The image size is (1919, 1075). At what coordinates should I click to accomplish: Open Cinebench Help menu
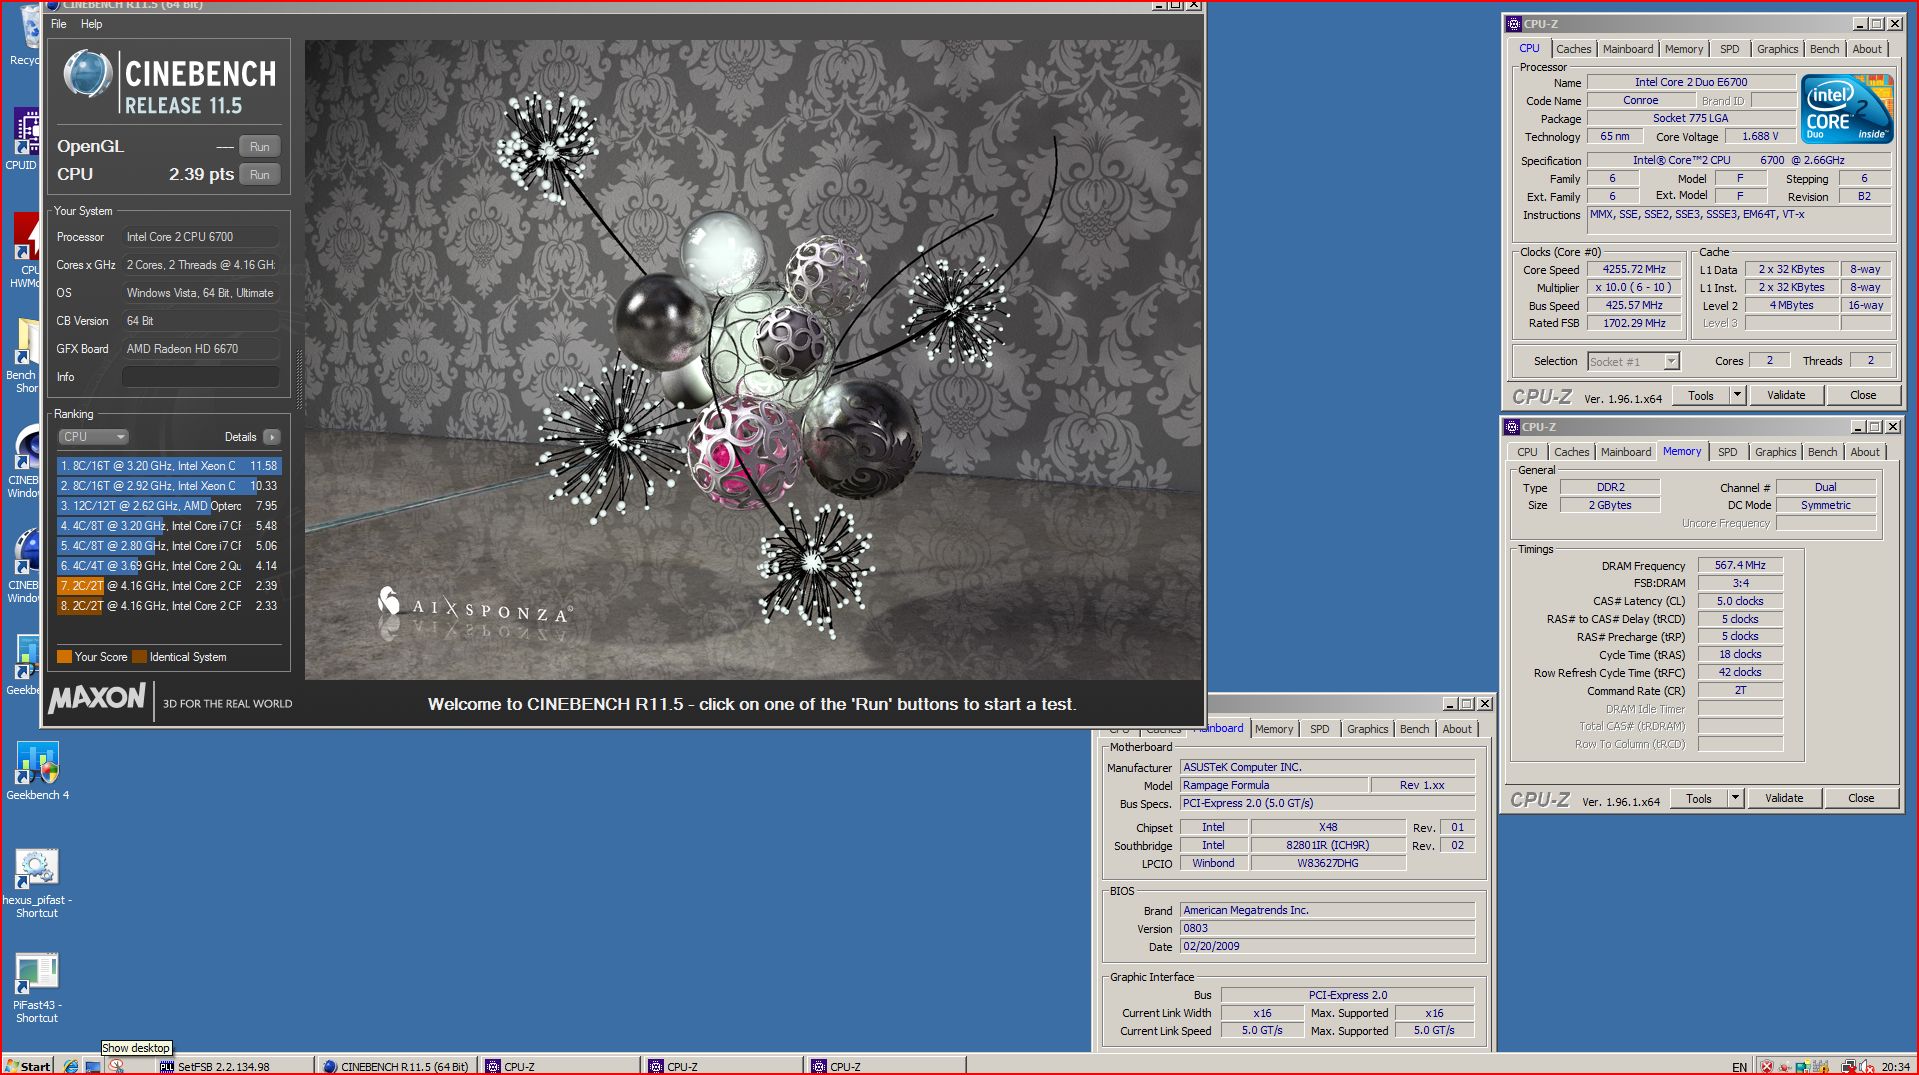click(91, 24)
